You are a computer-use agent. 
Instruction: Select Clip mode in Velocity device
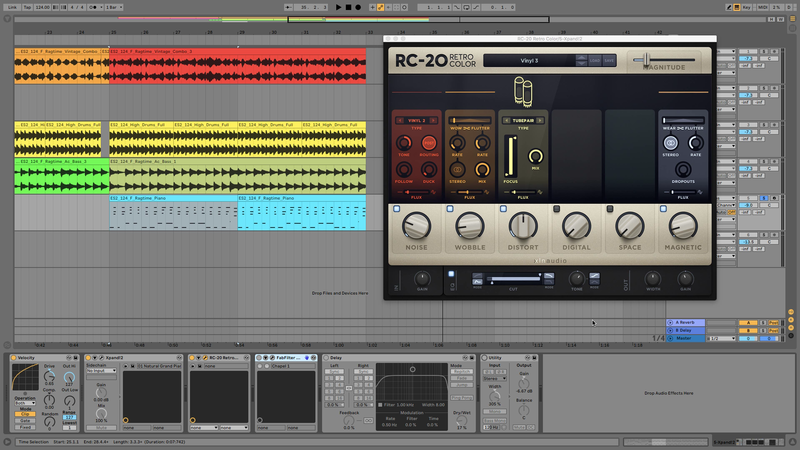click(25, 414)
